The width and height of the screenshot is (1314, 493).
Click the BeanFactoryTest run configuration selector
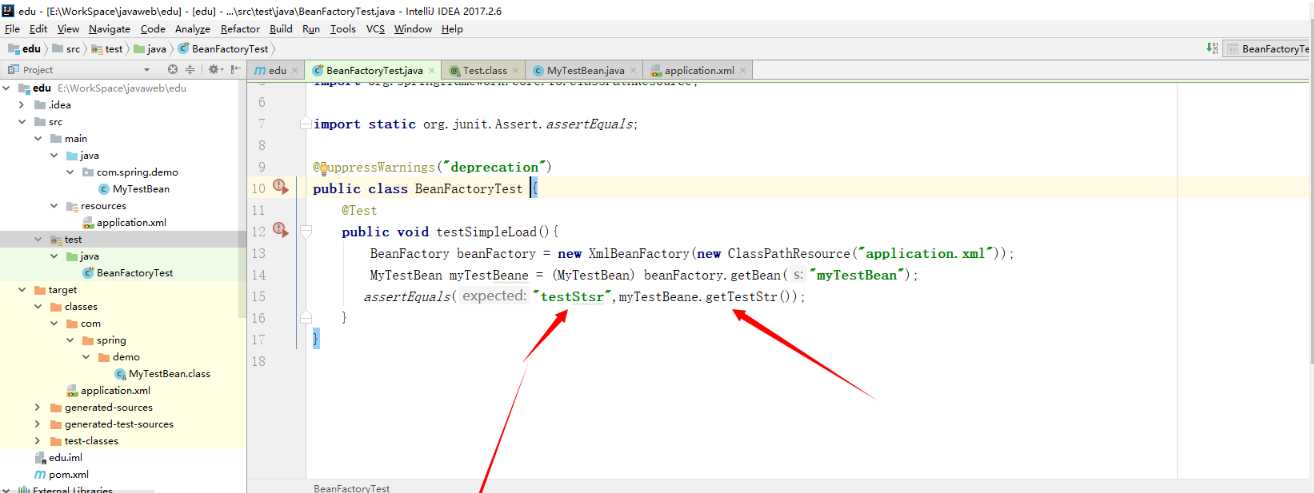click(x=1268, y=48)
